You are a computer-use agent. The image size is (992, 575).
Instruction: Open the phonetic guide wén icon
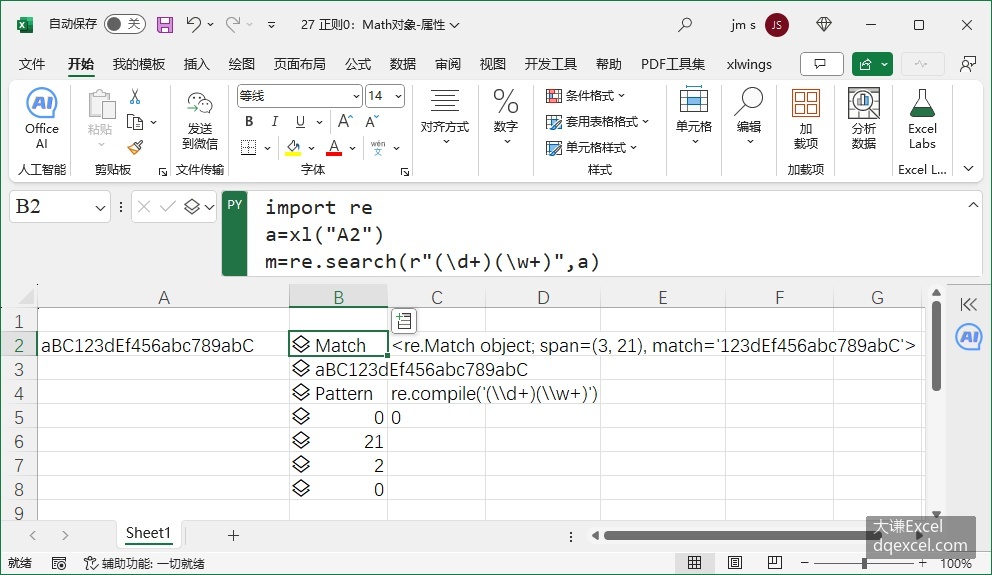pyautogui.click(x=378, y=148)
